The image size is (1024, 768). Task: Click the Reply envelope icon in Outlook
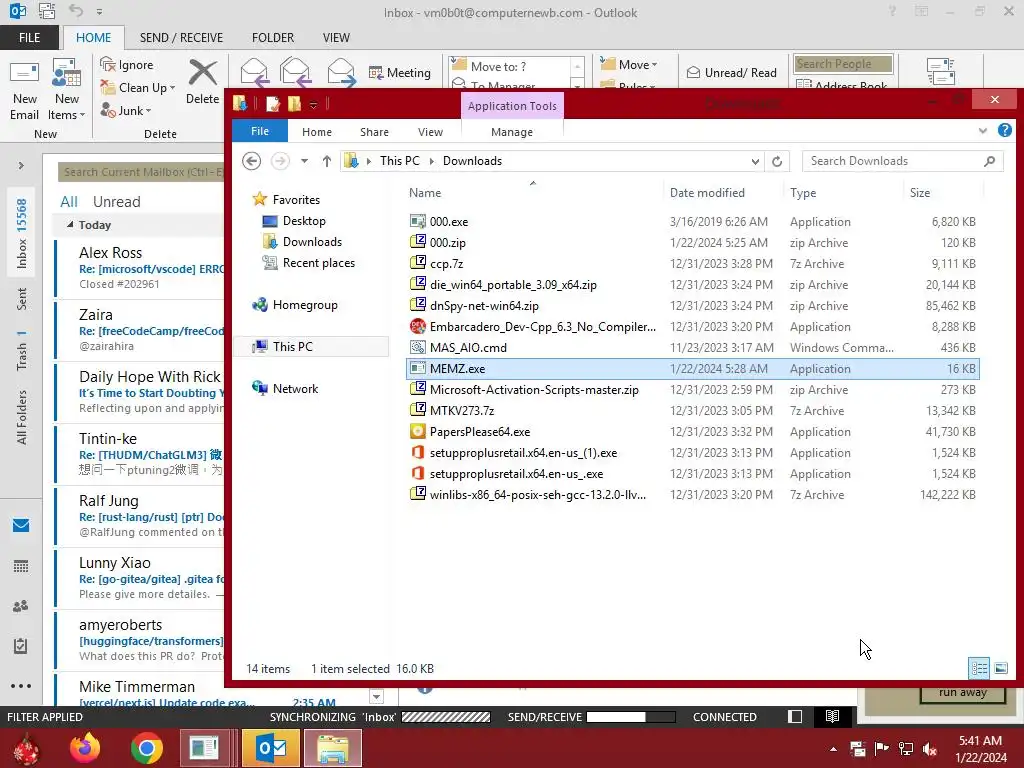pos(255,72)
